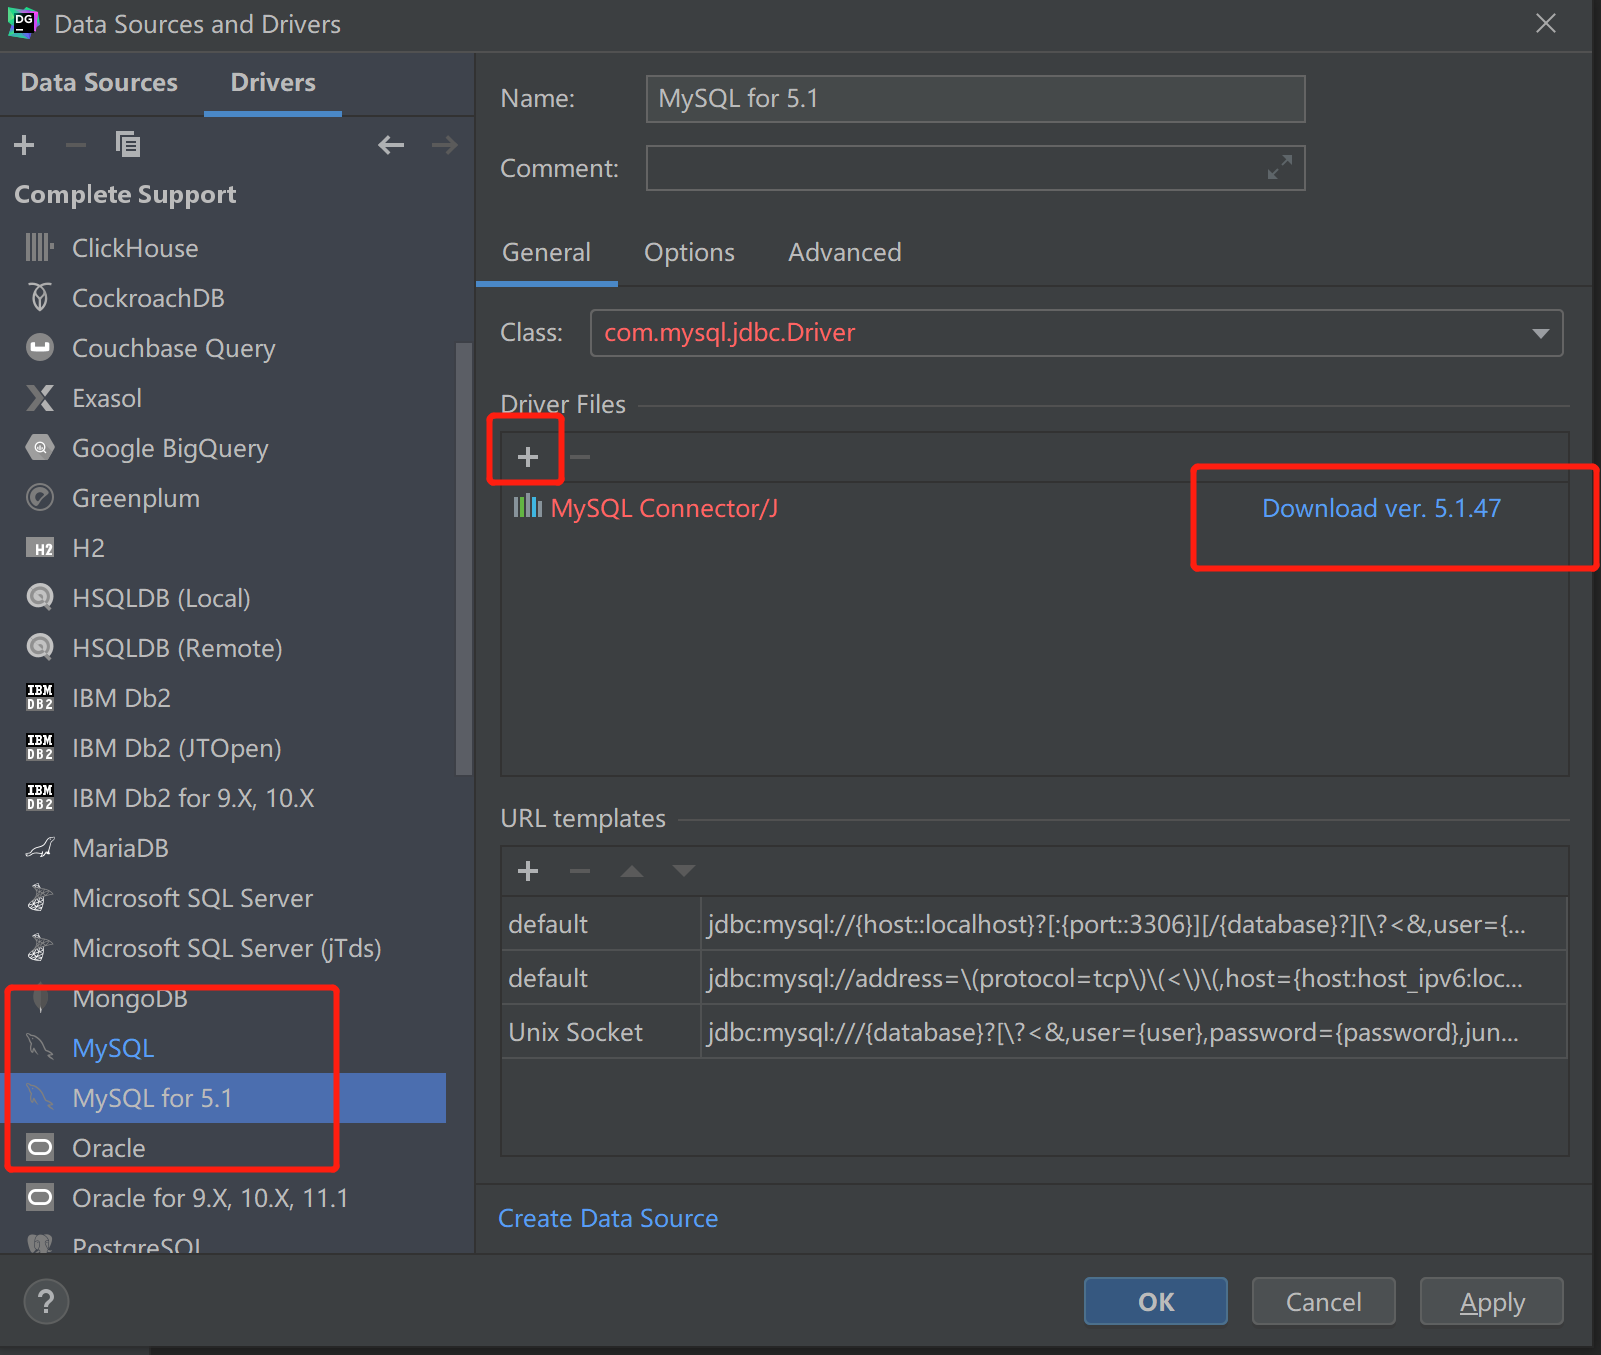The image size is (1601, 1355).
Task: Click the Apply button
Action: click(1492, 1301)
